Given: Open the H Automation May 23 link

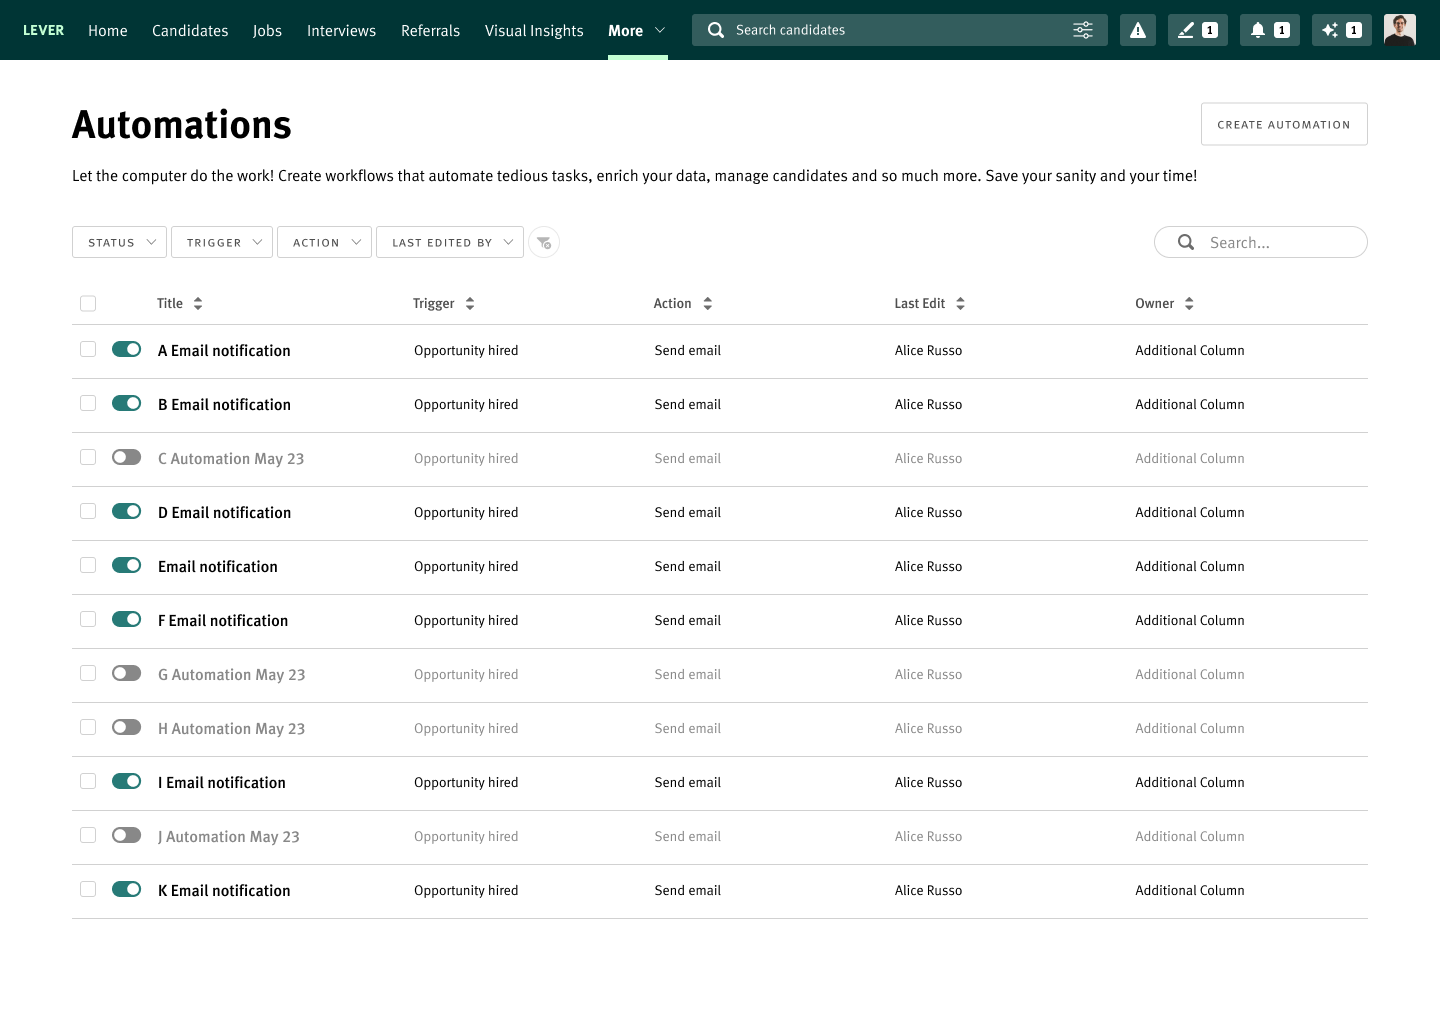Looking at the screenshot, I should [231, 729].
